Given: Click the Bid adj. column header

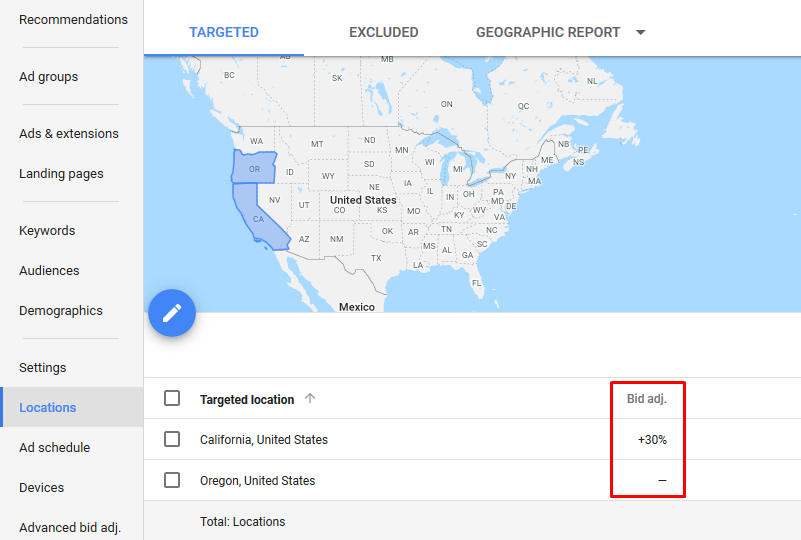Looking at the screenshot, I should click(647, 398).
